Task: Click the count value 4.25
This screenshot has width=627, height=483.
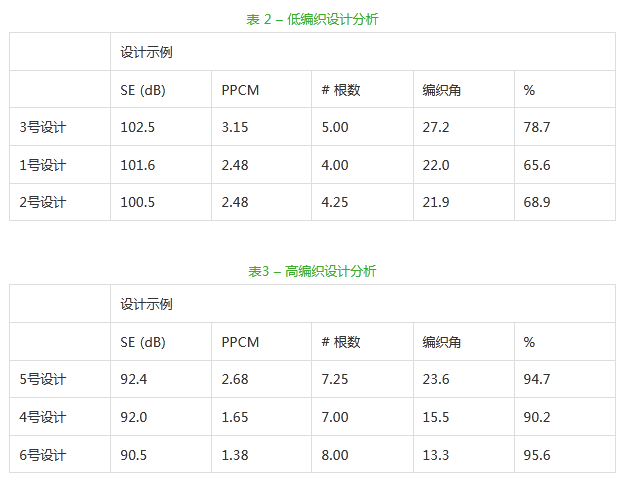Action: (335, 202)
